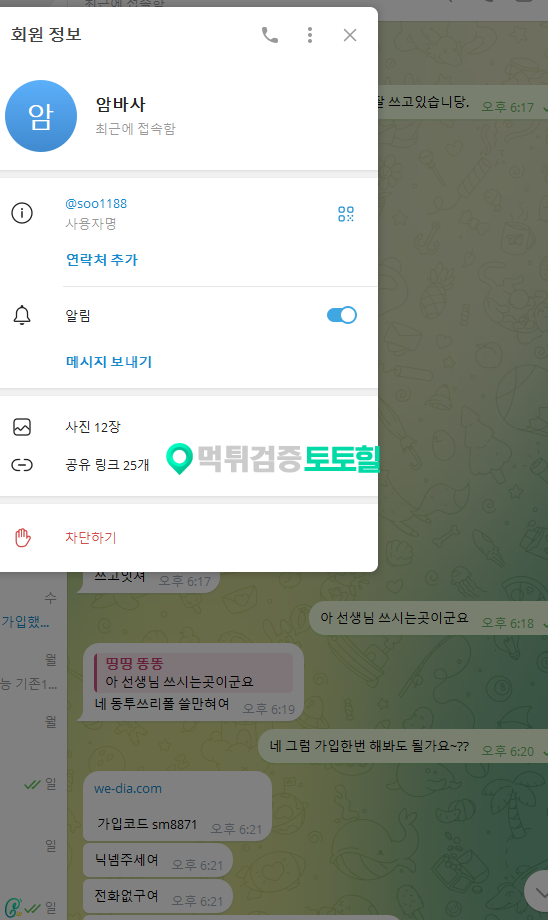548x920 pixels.
Task: Click the bell notification icon
Action: pos(22,315)
